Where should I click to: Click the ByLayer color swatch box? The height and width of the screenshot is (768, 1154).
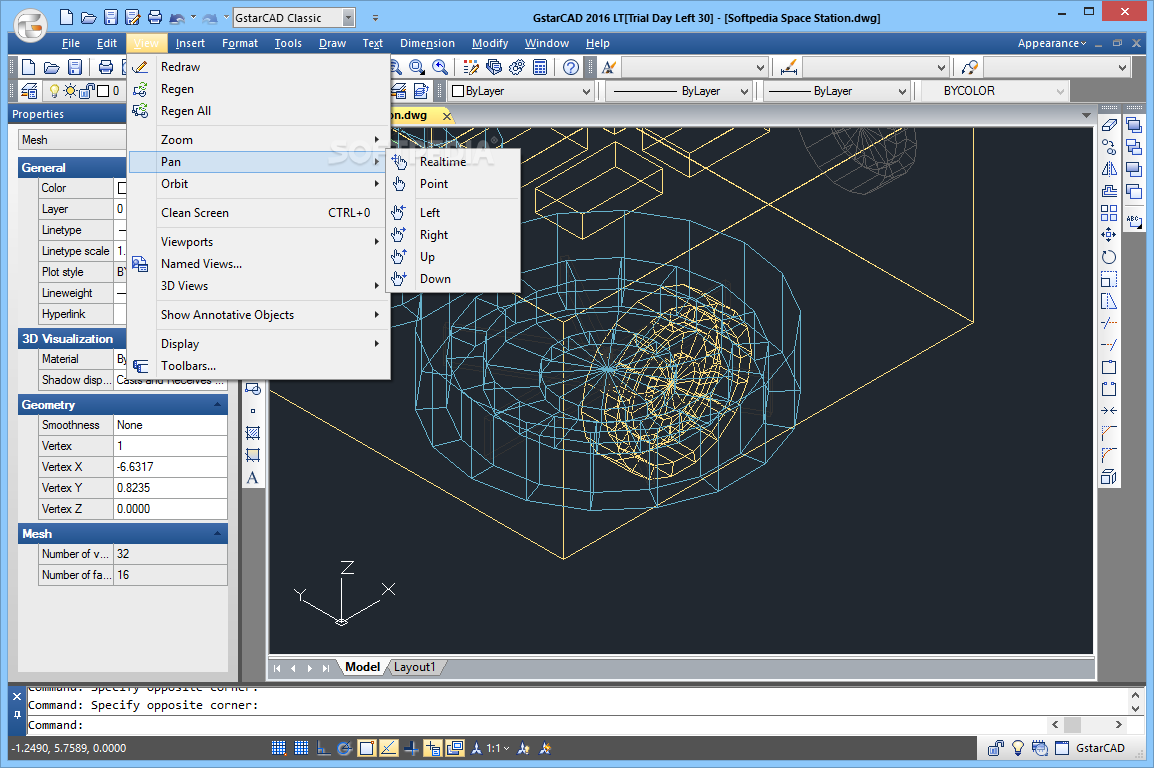coord(458,91)
